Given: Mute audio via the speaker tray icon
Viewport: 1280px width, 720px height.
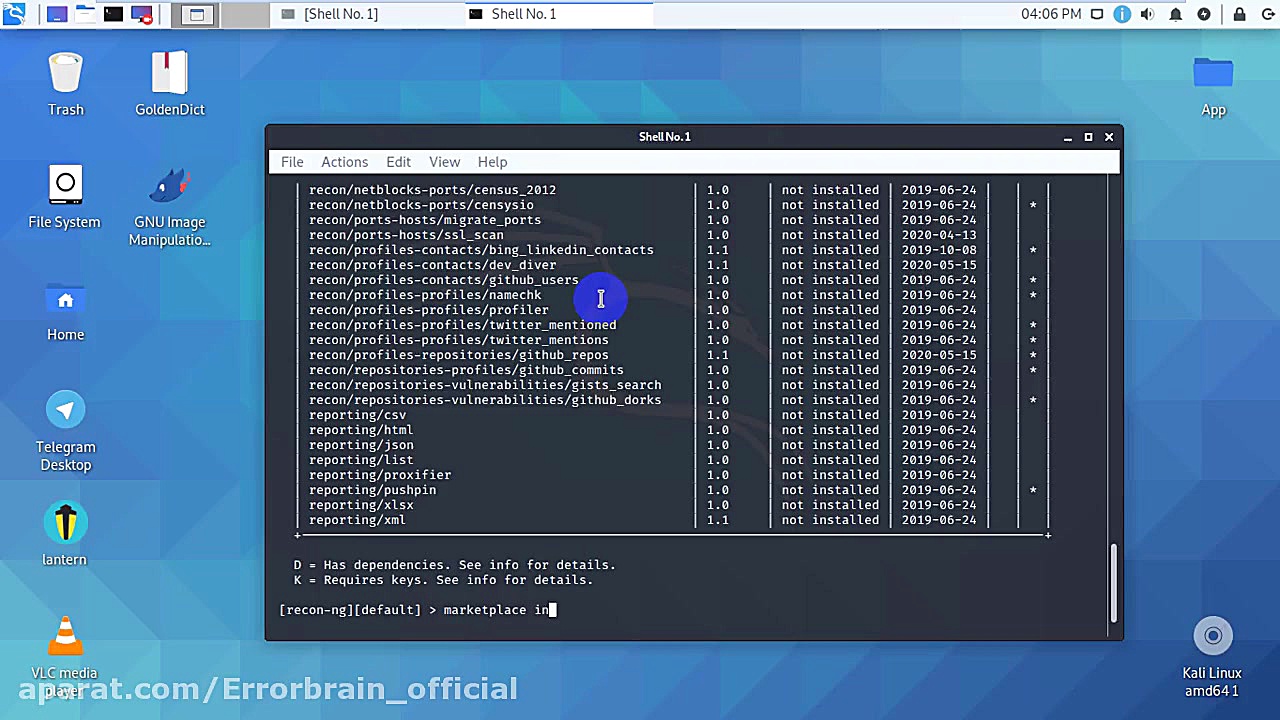Looking at the screenshot, I should tap(1147, 14).
